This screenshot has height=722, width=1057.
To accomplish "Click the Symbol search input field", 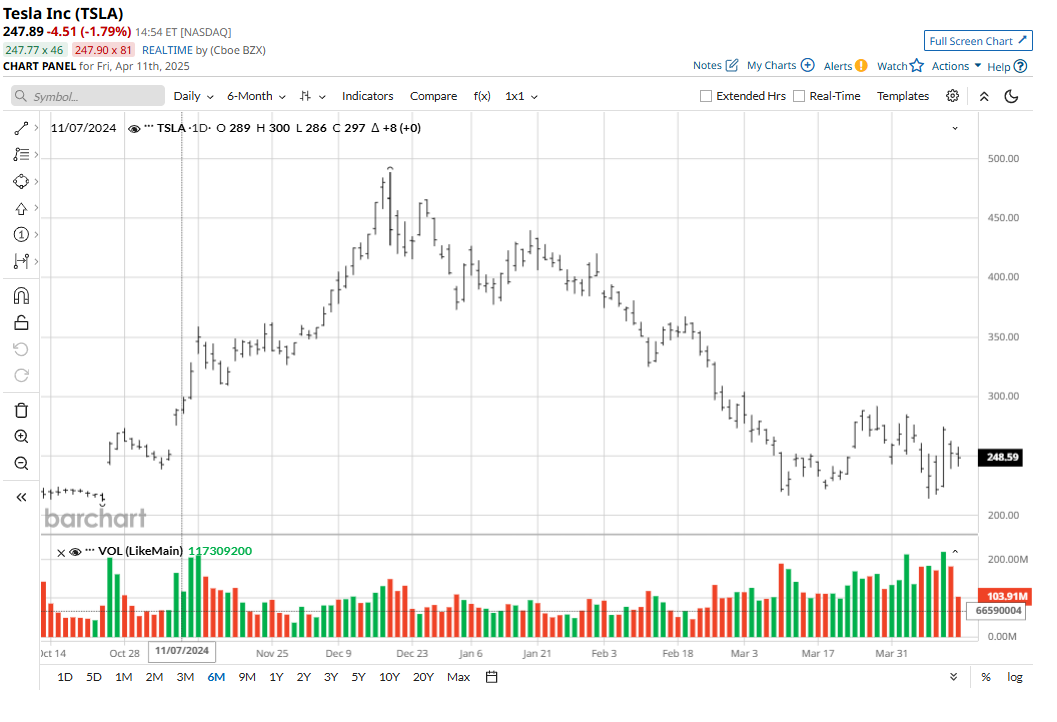I will pyautogui.click(x=88, y=96).
